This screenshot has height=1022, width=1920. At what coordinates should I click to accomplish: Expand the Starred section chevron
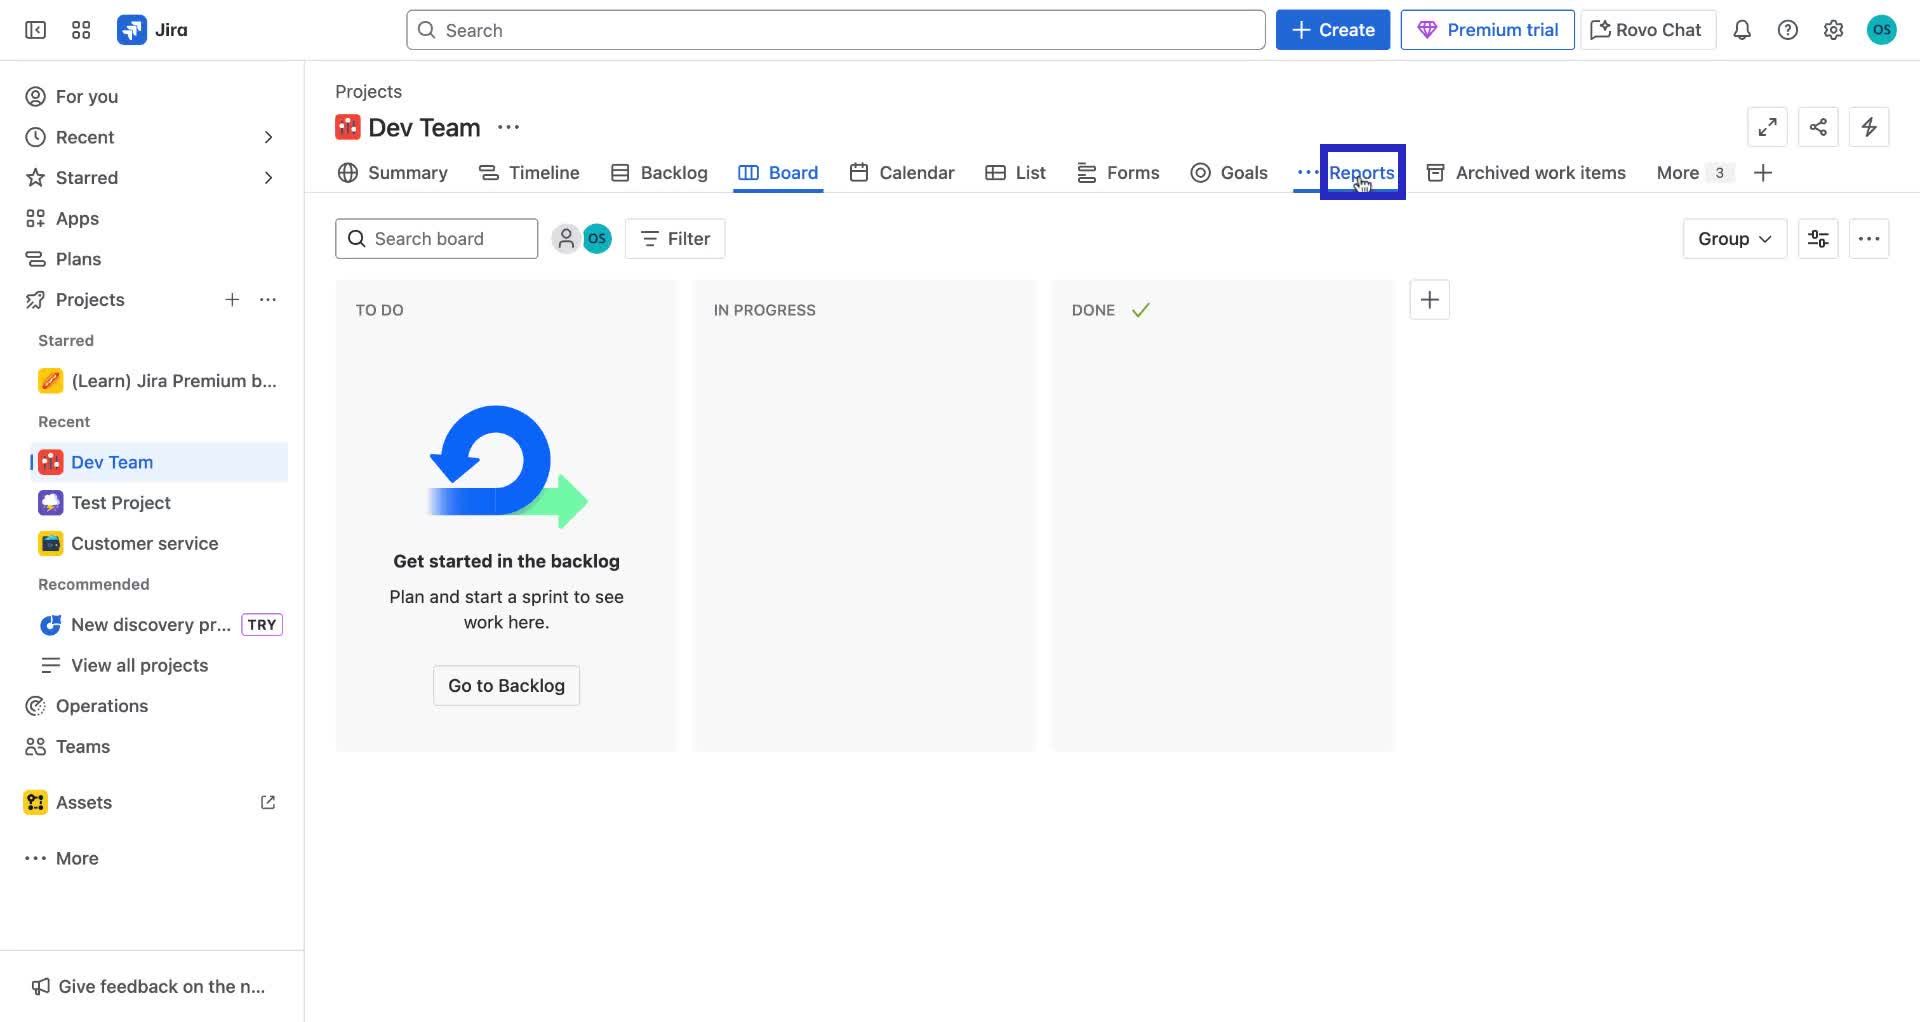tap(267, 177)
